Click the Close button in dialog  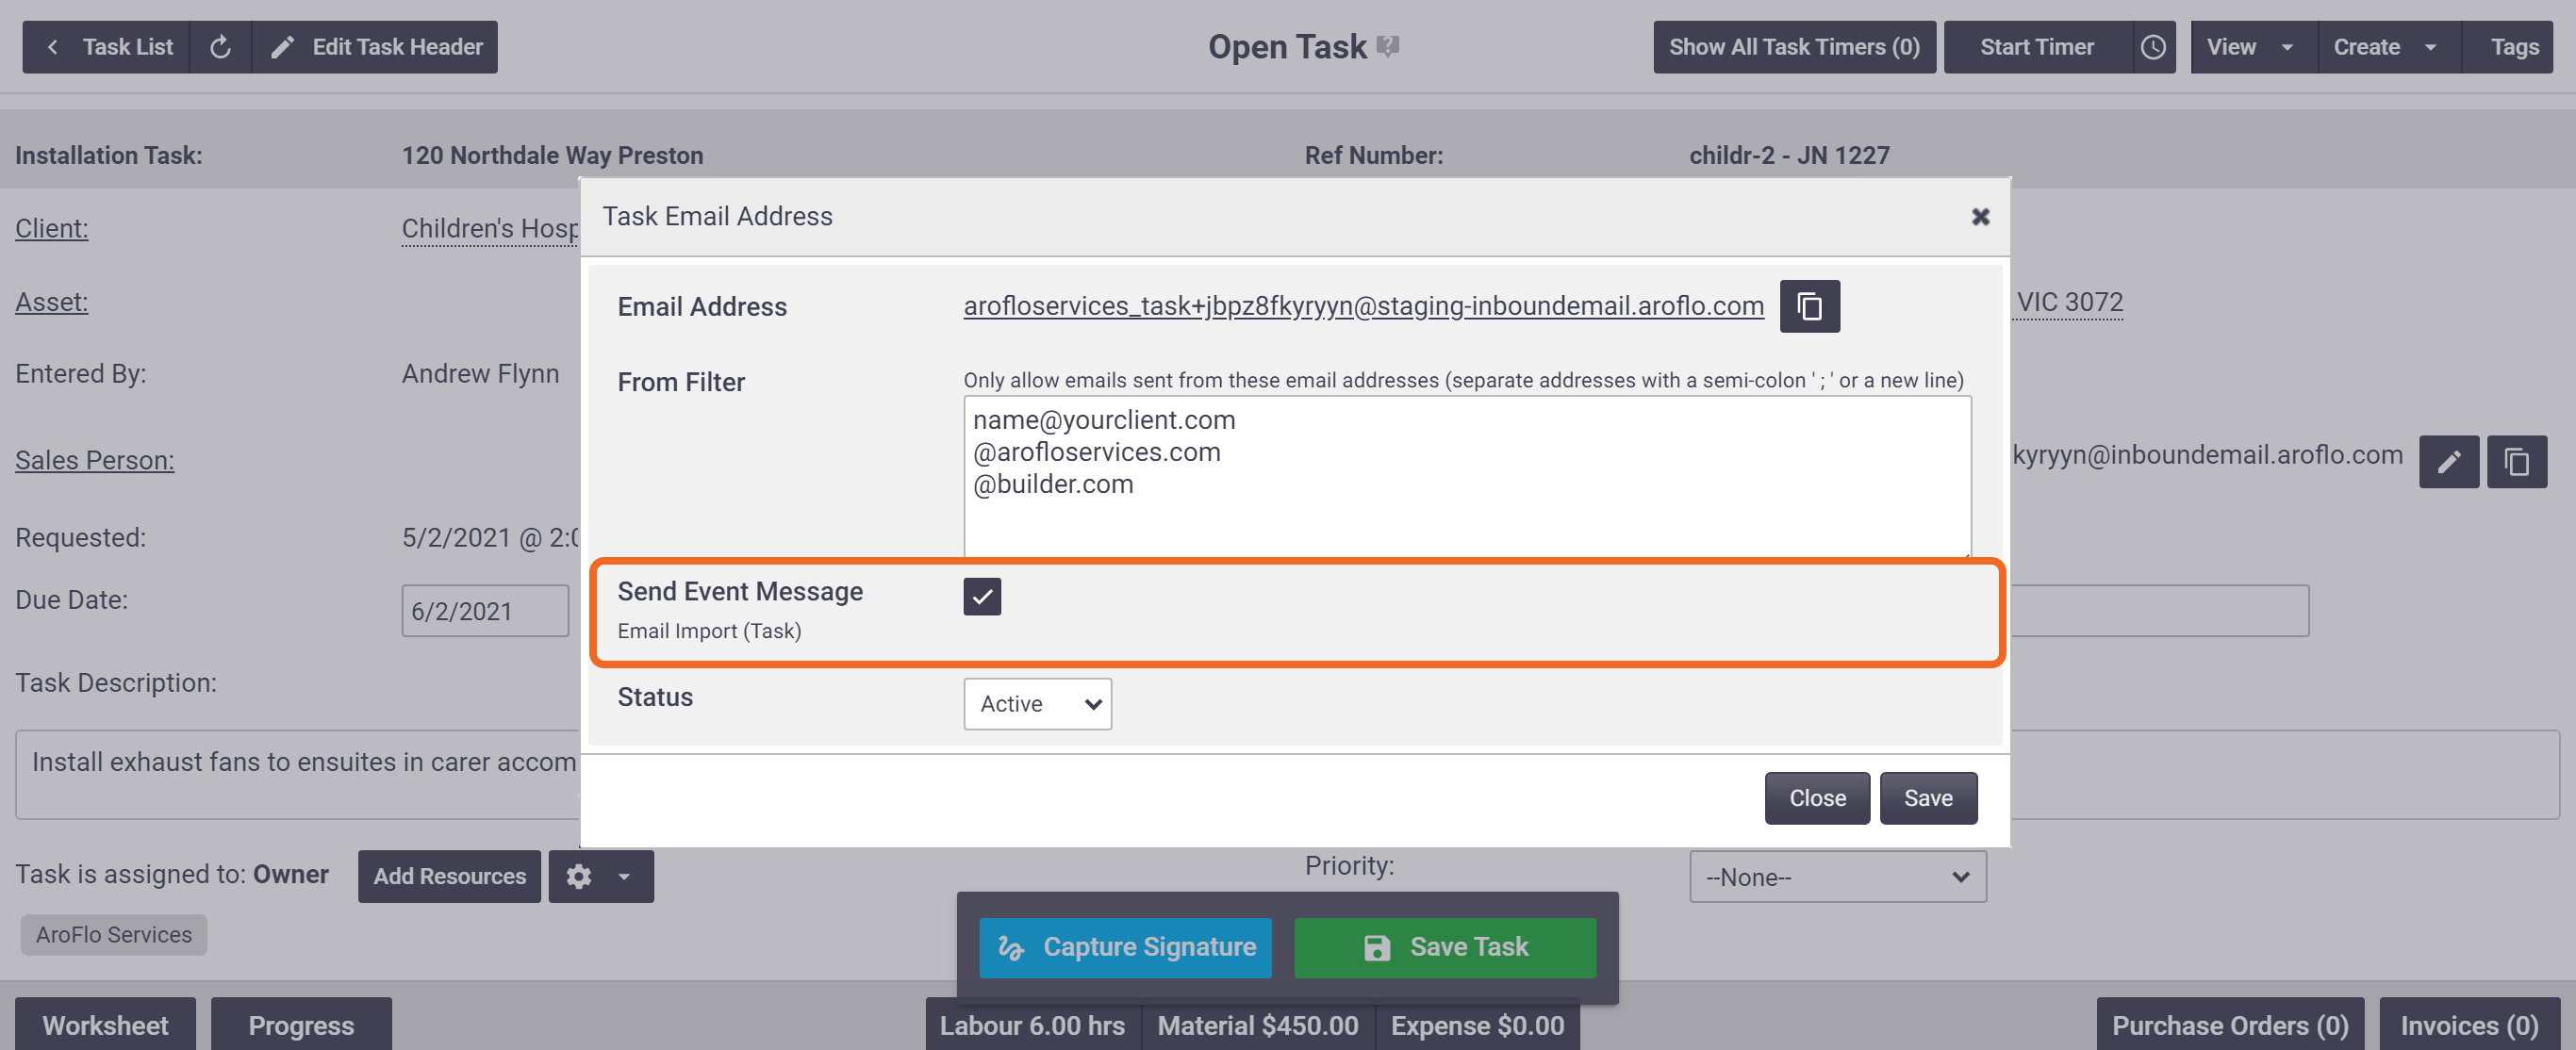1816,798
